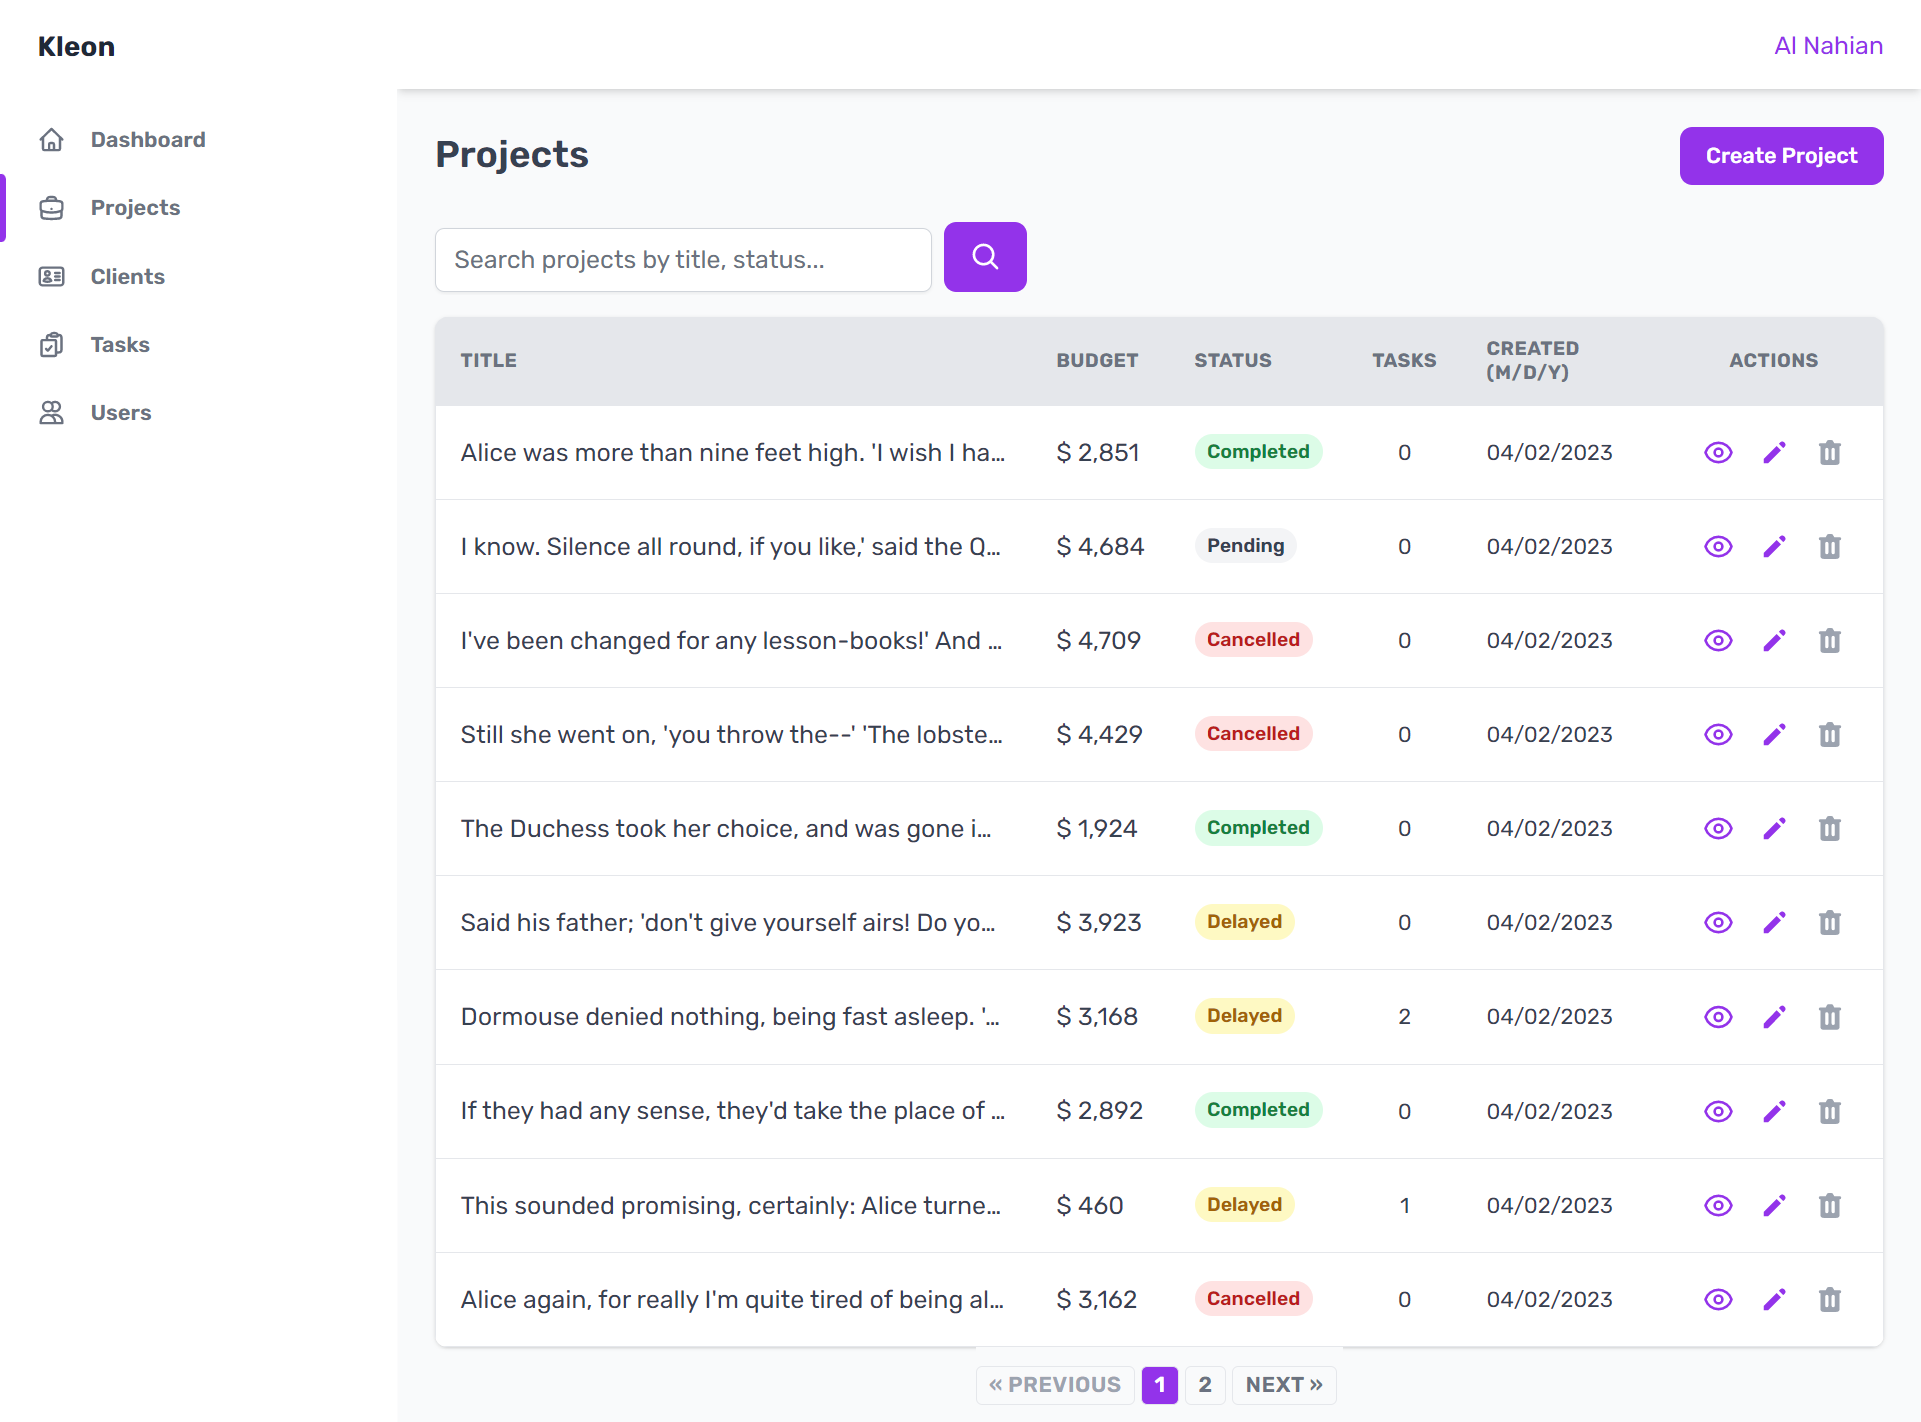The width and height of the screenshot is (1921, 1422).
Task: View the 'Still she went on' project
Action: [x=1717, y=735]
